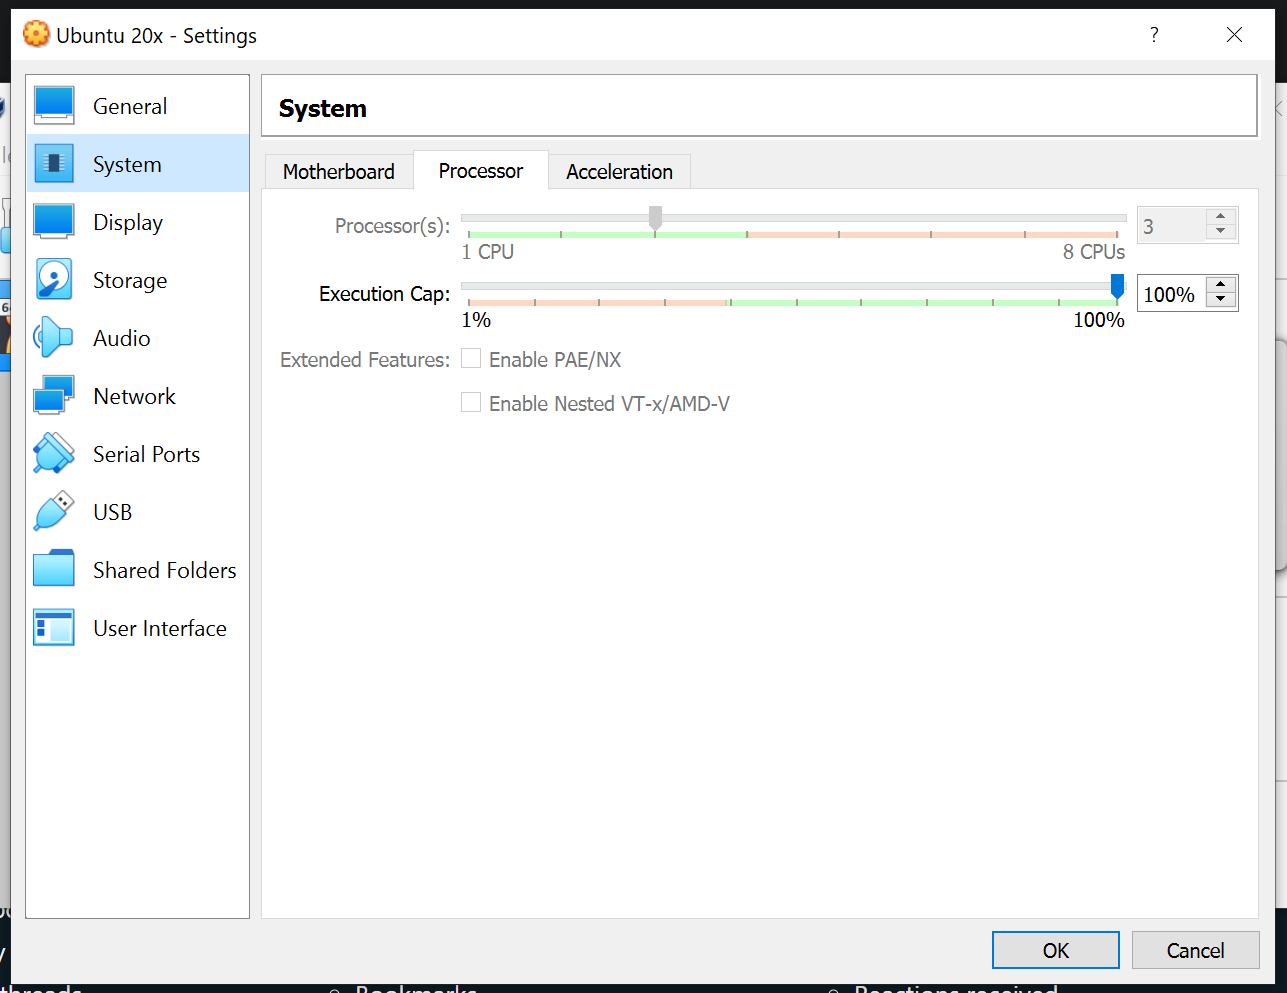Click the VirtualBox settings gear title icon
This screenshot has height=993, width=1287.
36,35
